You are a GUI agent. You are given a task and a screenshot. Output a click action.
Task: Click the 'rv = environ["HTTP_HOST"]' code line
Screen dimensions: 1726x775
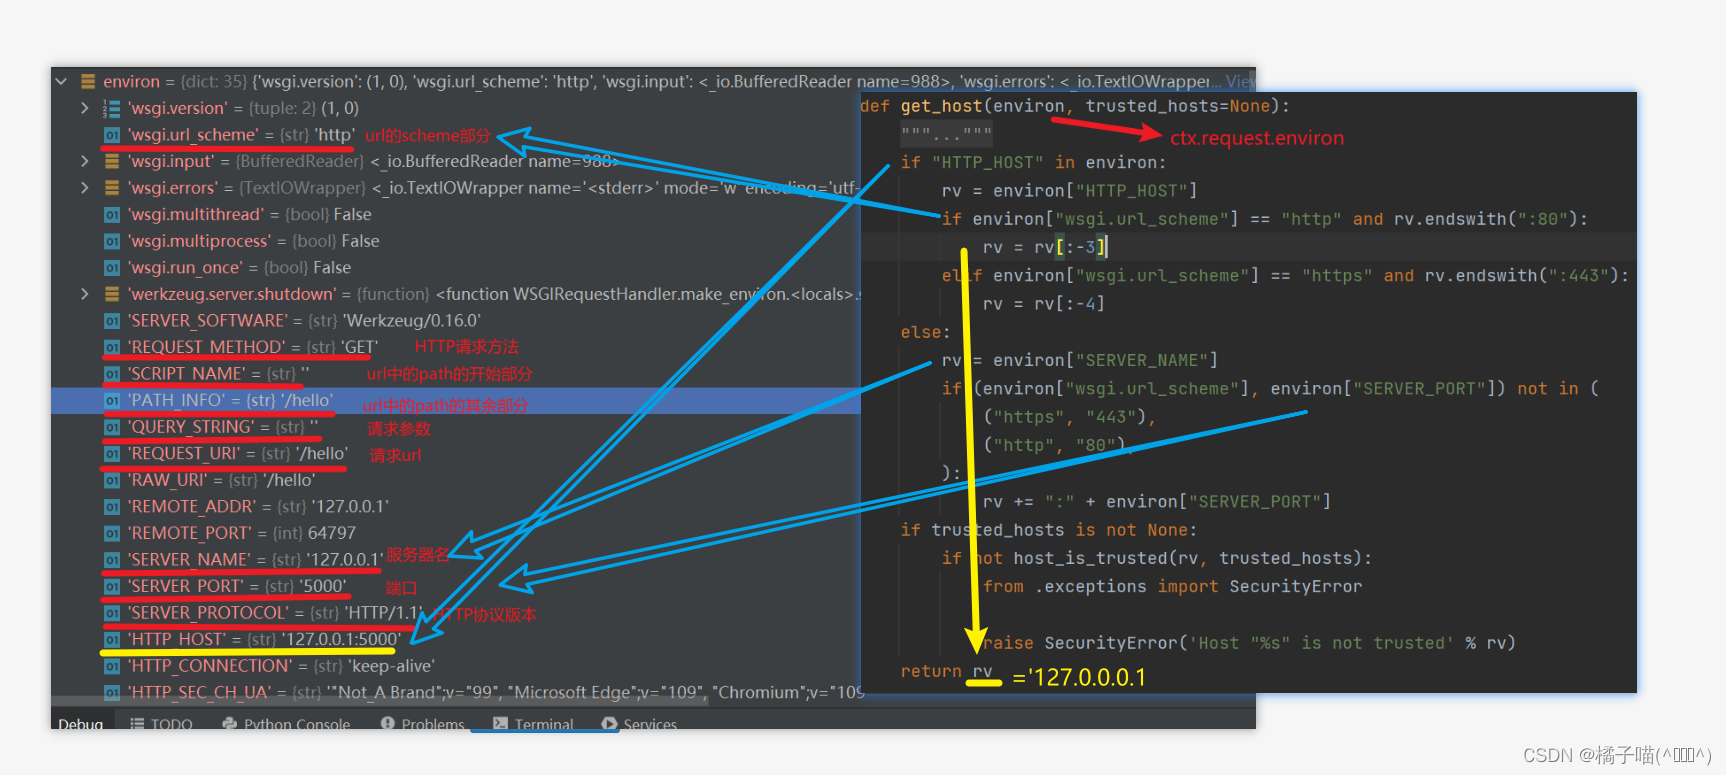pos(1069,191)
